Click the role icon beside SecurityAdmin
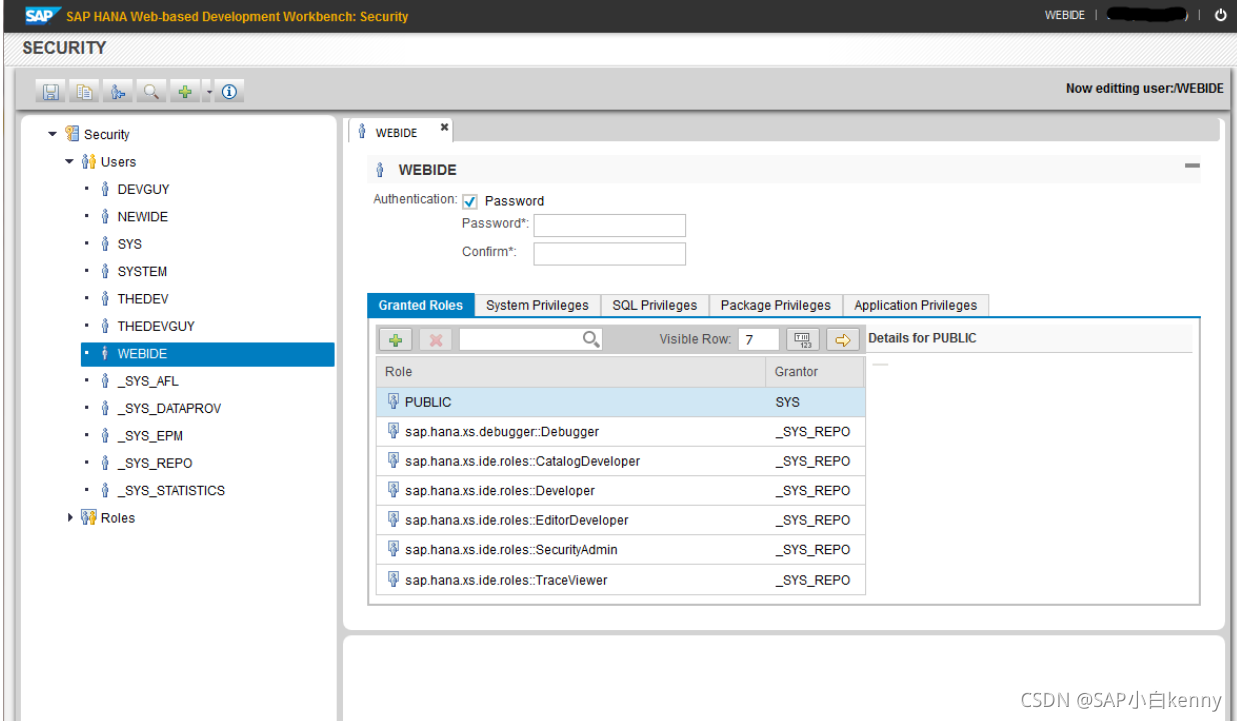 (x=393, y=549)
